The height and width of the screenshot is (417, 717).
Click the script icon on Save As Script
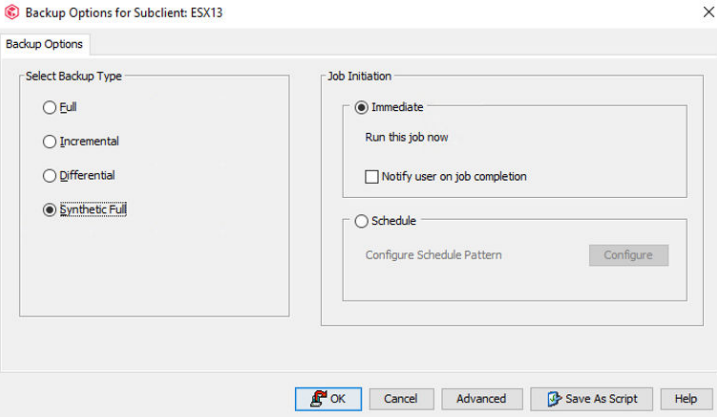(551, 398)
